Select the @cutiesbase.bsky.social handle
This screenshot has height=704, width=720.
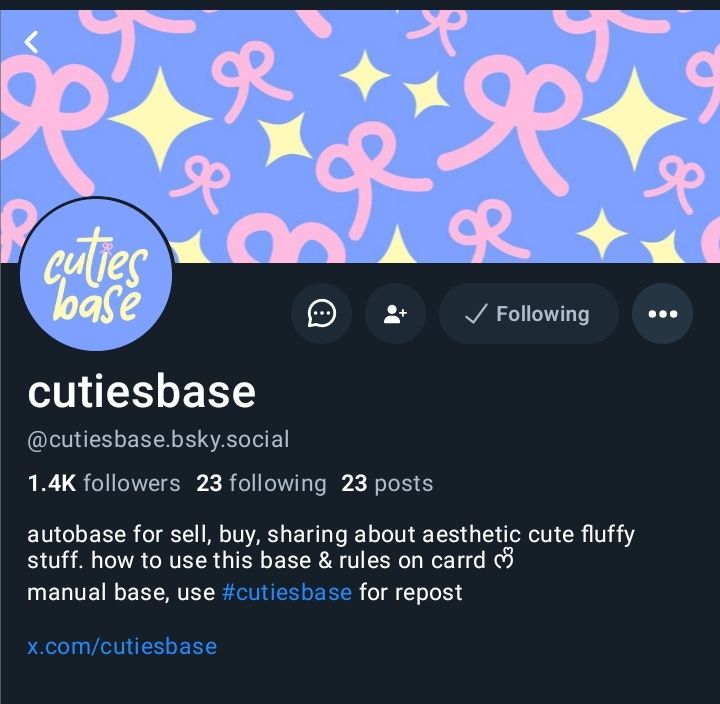[x=158, y=439]
